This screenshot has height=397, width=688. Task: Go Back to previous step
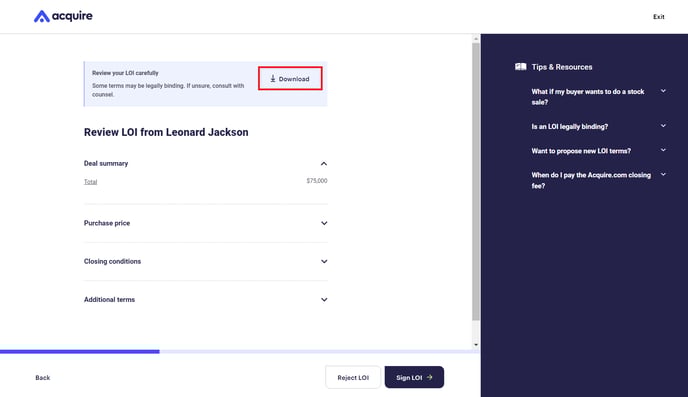coord(43,378)
